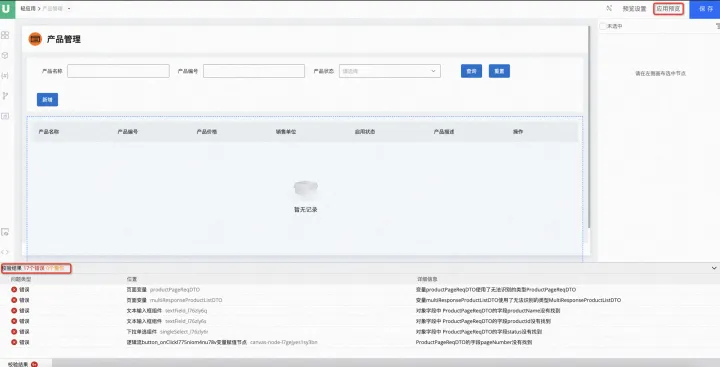The height and width of the screenshot is (367, 720).
Task: Click the 17个错误 count text
Action: [34, 268]
